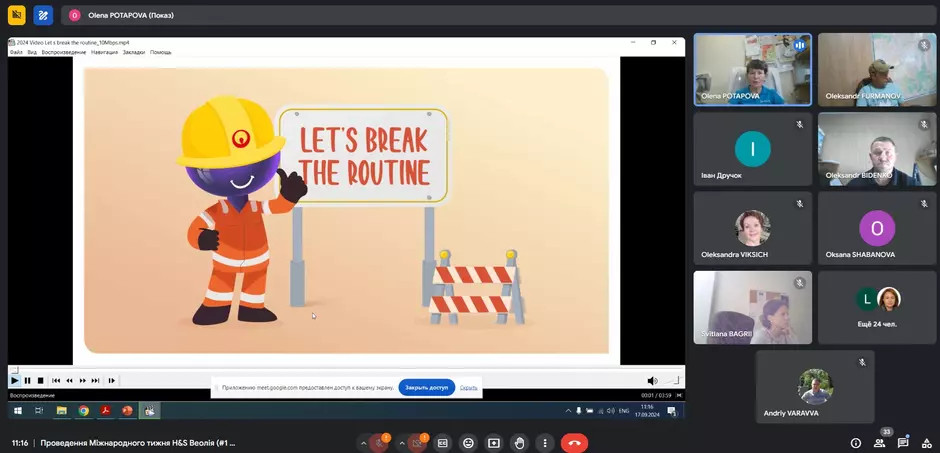Click Закрыть доступ to stop screen sharing
This screenshot has width=940, height=453.
(426, 388)
